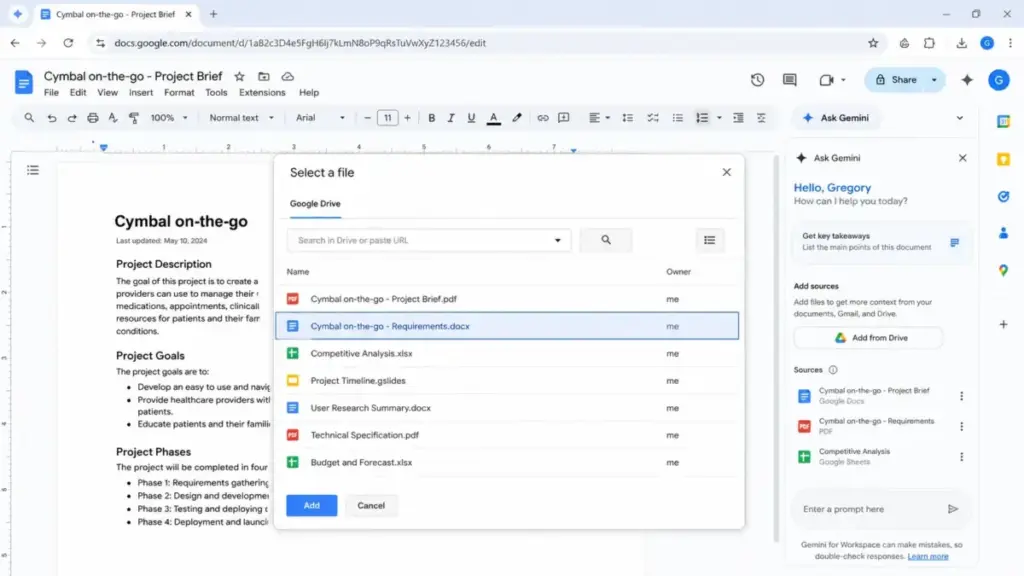Open options for Competitive Analysis source
Viewport: 1024px width, 576px height.
(961, 457)
